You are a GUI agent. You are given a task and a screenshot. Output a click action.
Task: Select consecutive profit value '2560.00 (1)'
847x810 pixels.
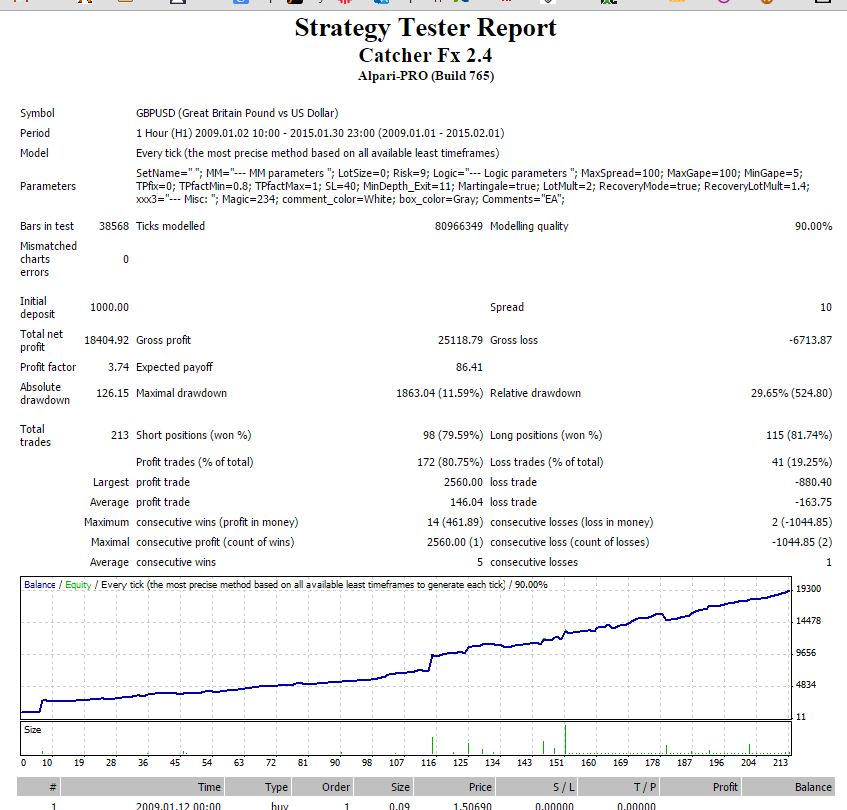[455, 542]
